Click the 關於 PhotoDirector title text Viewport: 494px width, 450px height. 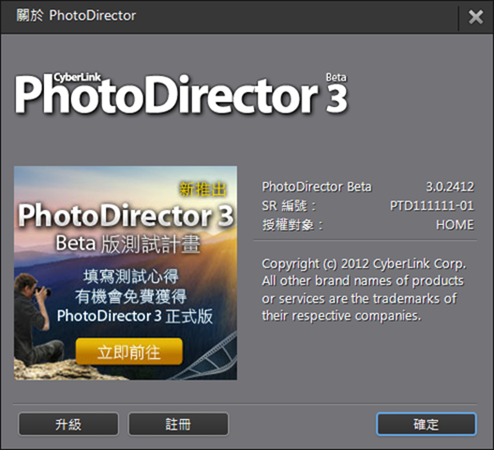click(x=76, y=16)
